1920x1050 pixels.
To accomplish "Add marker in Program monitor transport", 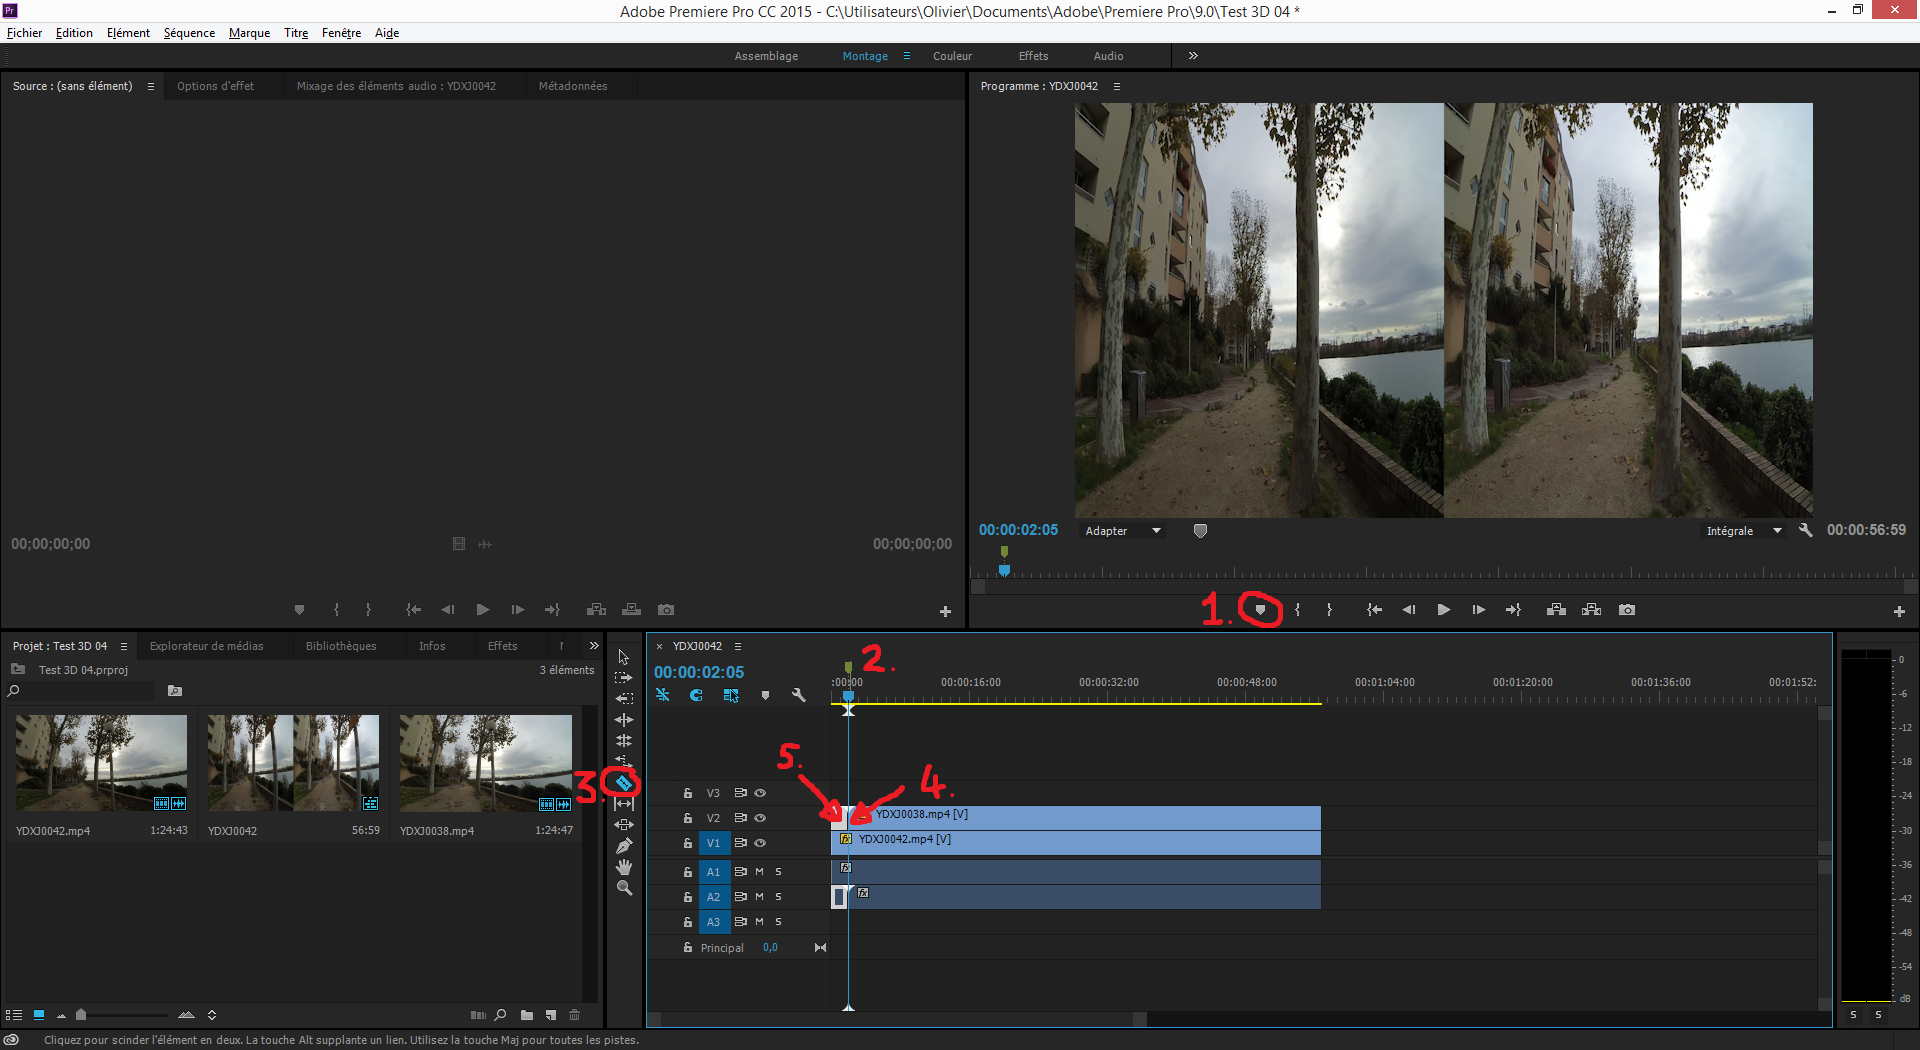I will pyautogui.click(x=1260, y=610).
